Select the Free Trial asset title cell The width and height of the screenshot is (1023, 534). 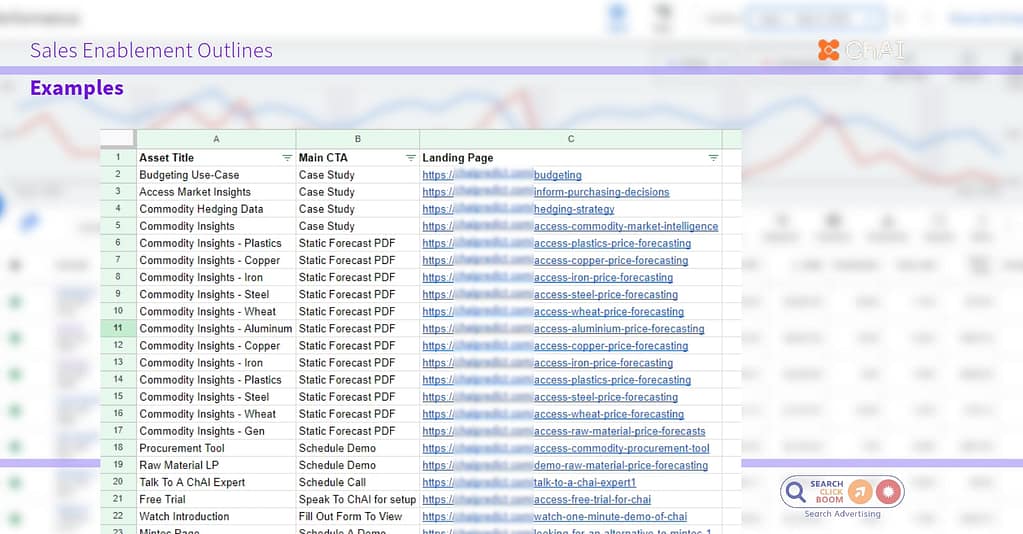(x=164, y=499)
